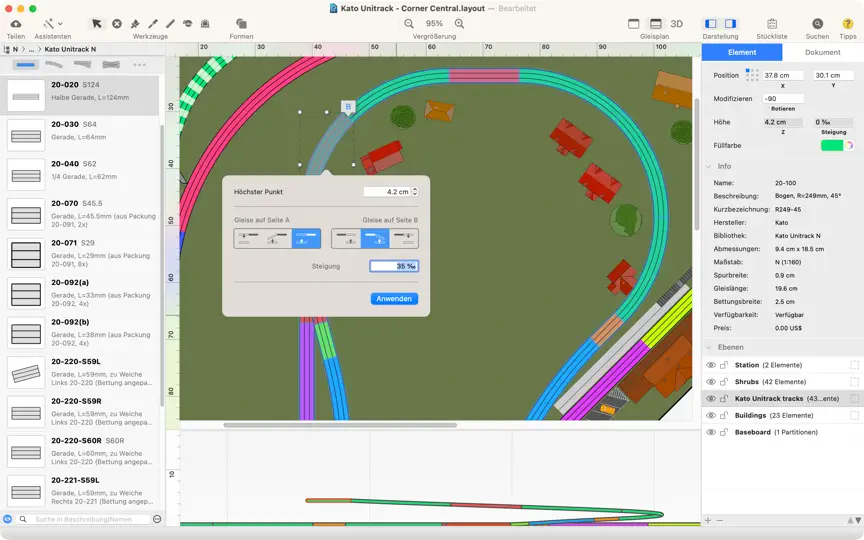Screen dimensions: 864x540
Task: Select library item 20-071 S29
Action: 80,253
